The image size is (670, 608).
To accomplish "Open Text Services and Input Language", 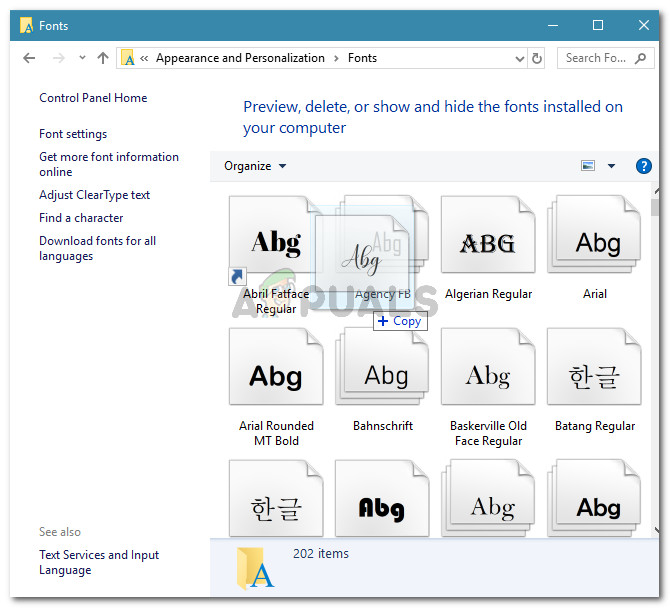I will coord(99,562).
